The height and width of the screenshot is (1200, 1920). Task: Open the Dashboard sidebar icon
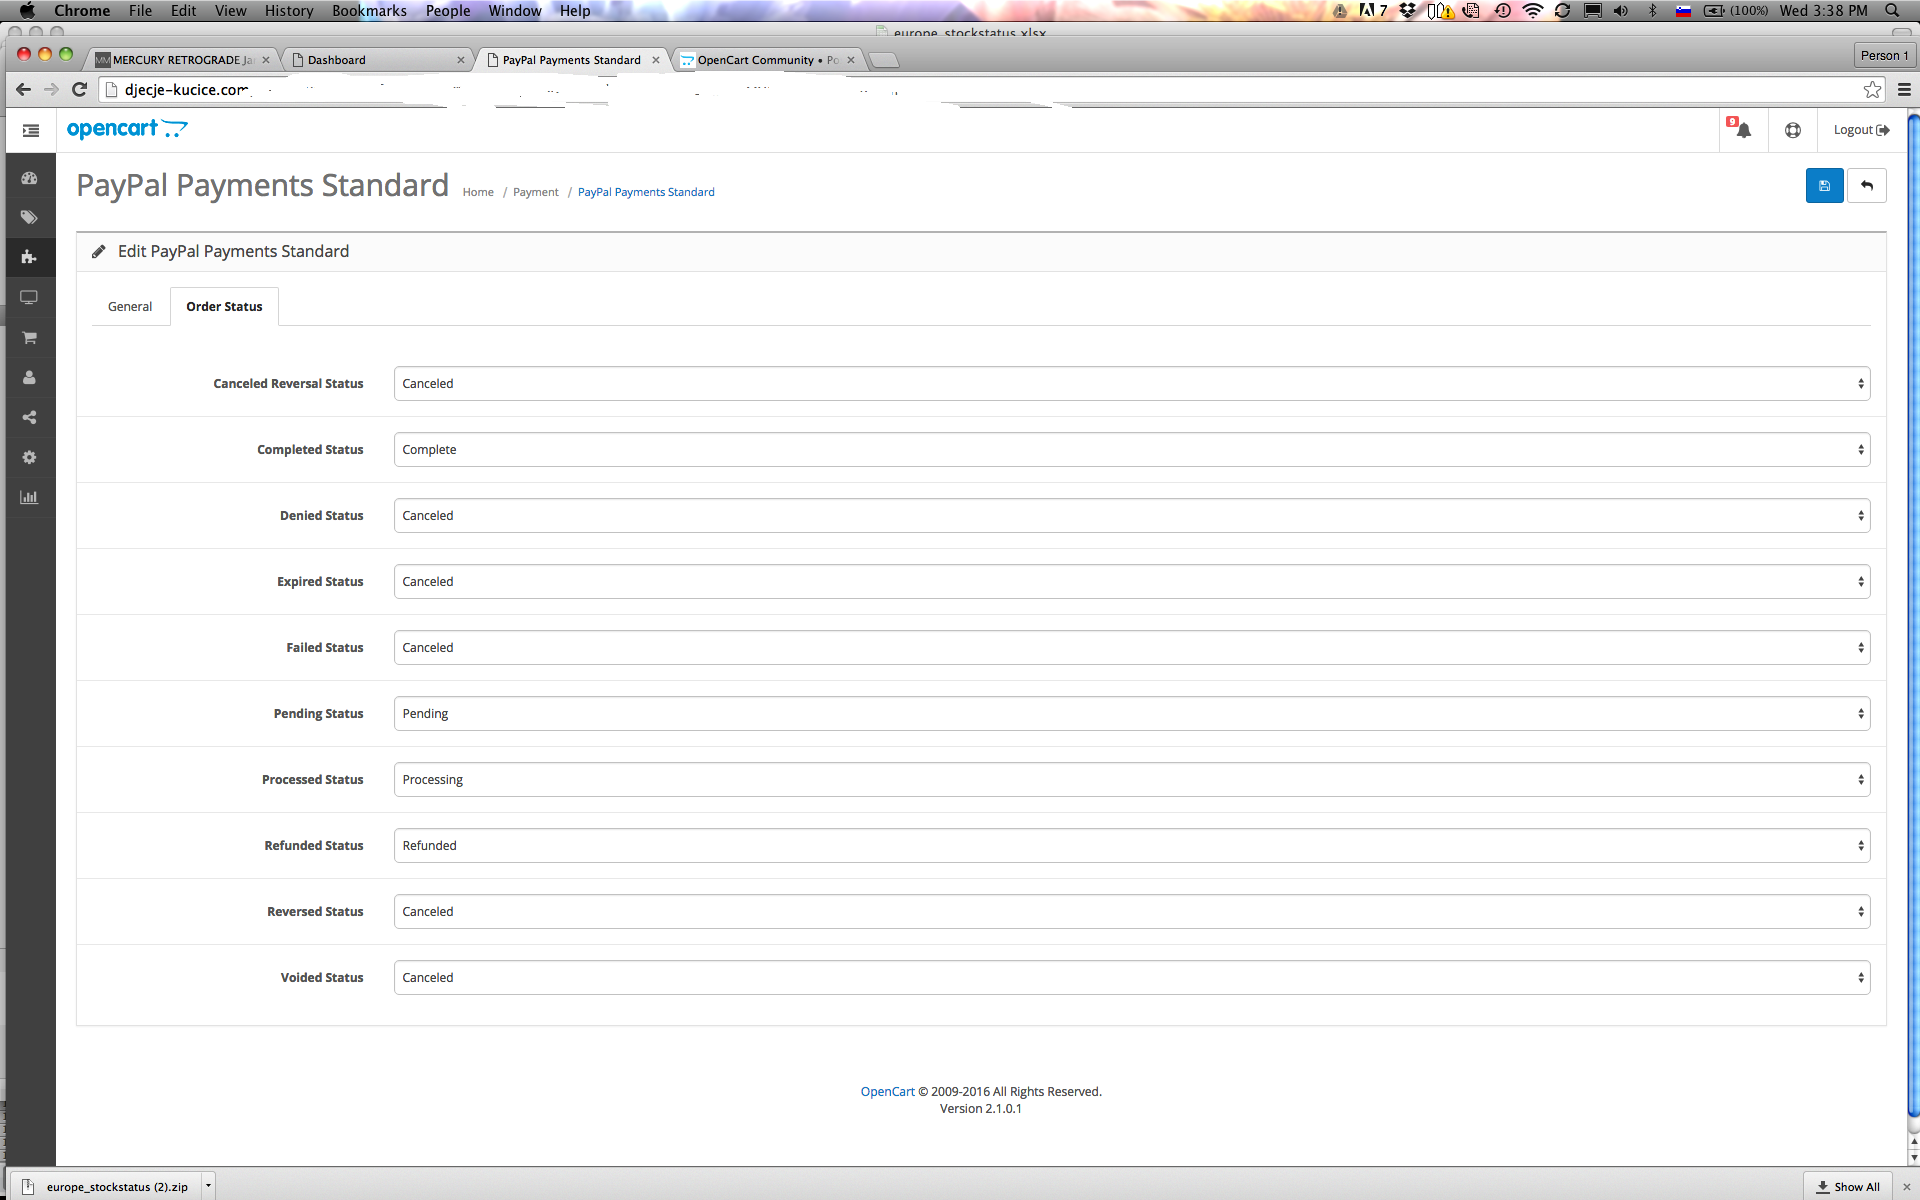[x=29, y=178]
